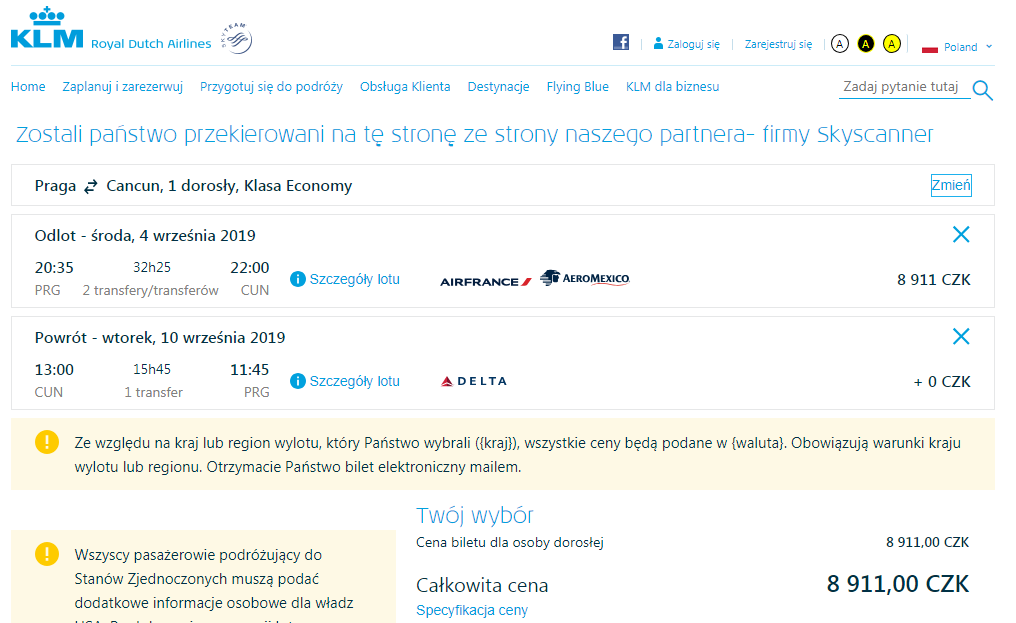Click departure time 20:35
Screen dimensions: 1016x623
(x=54, y=268)
